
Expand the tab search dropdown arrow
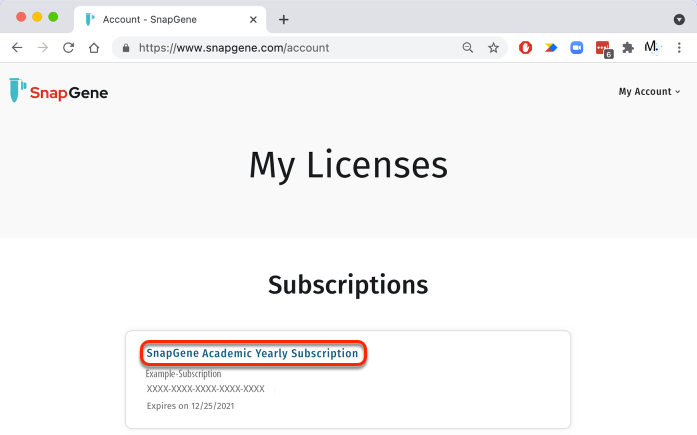[x=679, y=19]
